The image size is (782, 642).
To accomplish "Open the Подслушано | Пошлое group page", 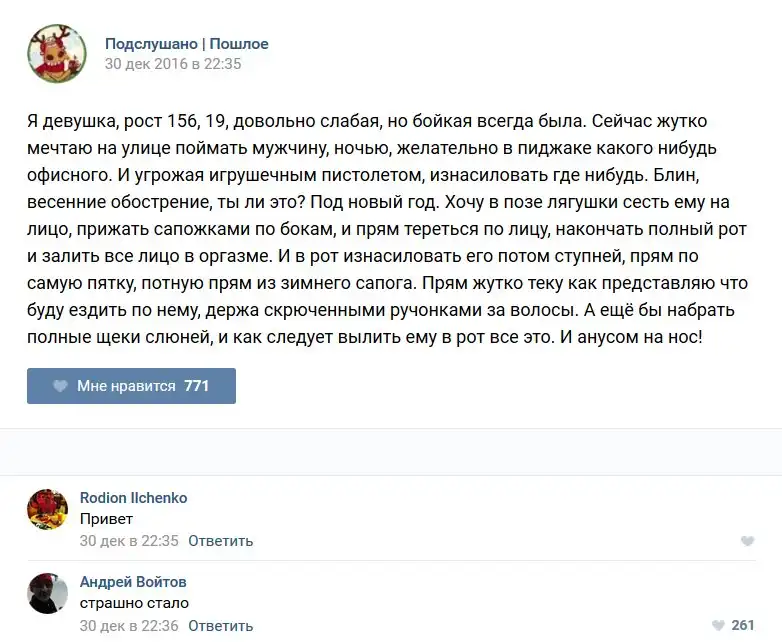I will 187,44.
